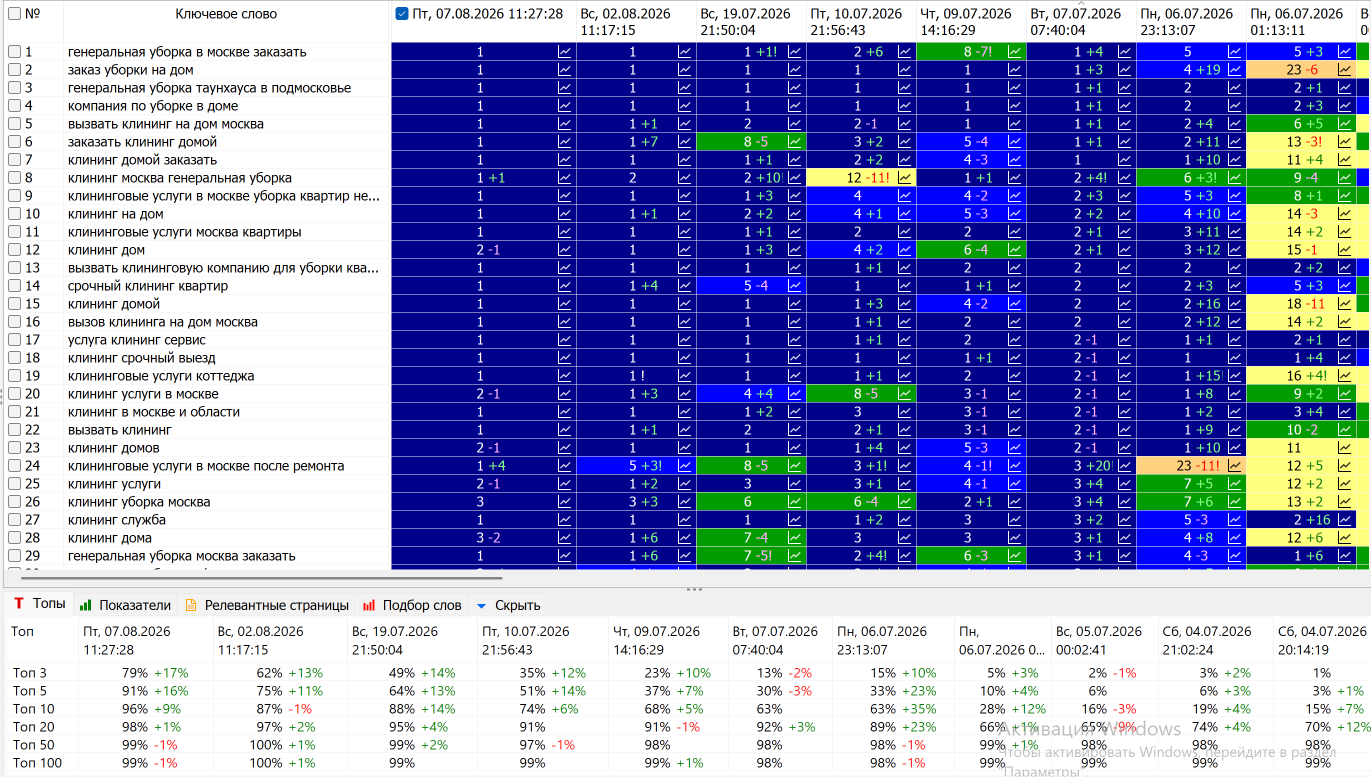Click the 'Вт, 07.07.2026 07:40:04' column header in the keyword table
The width and height of the screenshot is (1371, 777).
click(x=1080, y=22)
